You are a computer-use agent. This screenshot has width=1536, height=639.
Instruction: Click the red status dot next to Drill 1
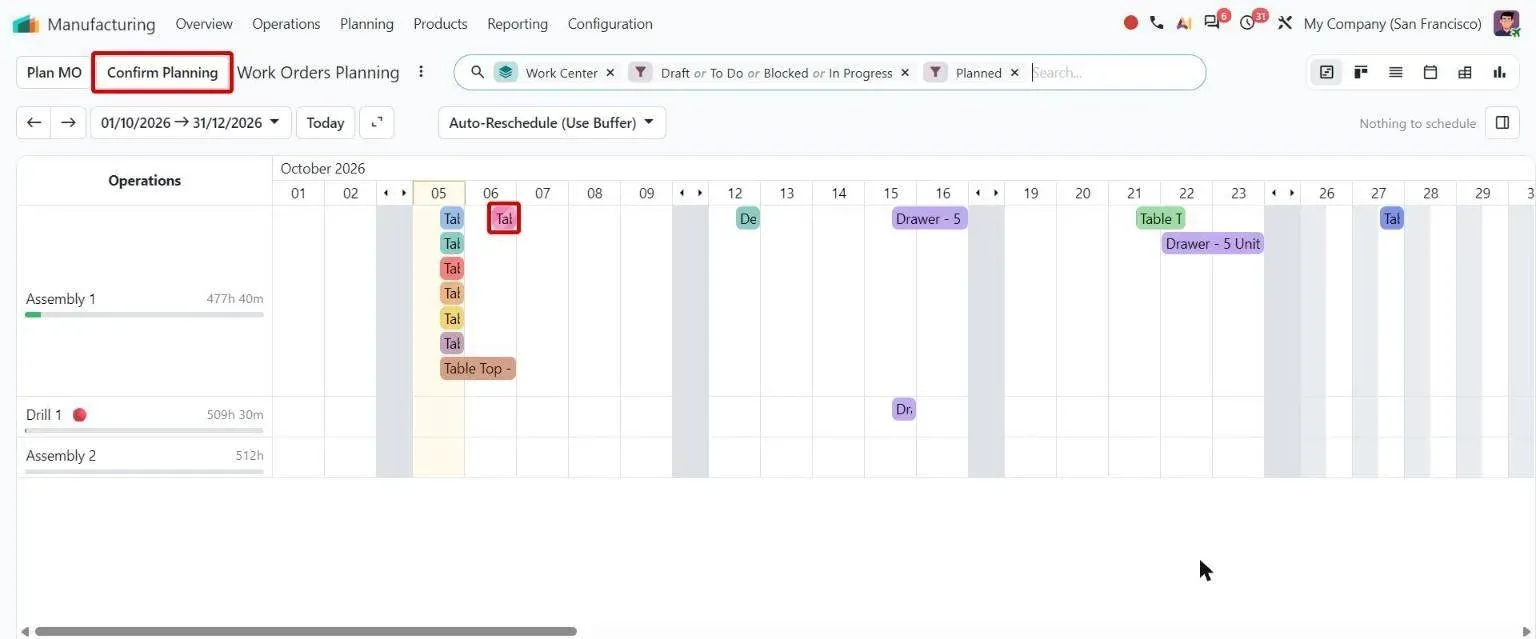[80, 415]
